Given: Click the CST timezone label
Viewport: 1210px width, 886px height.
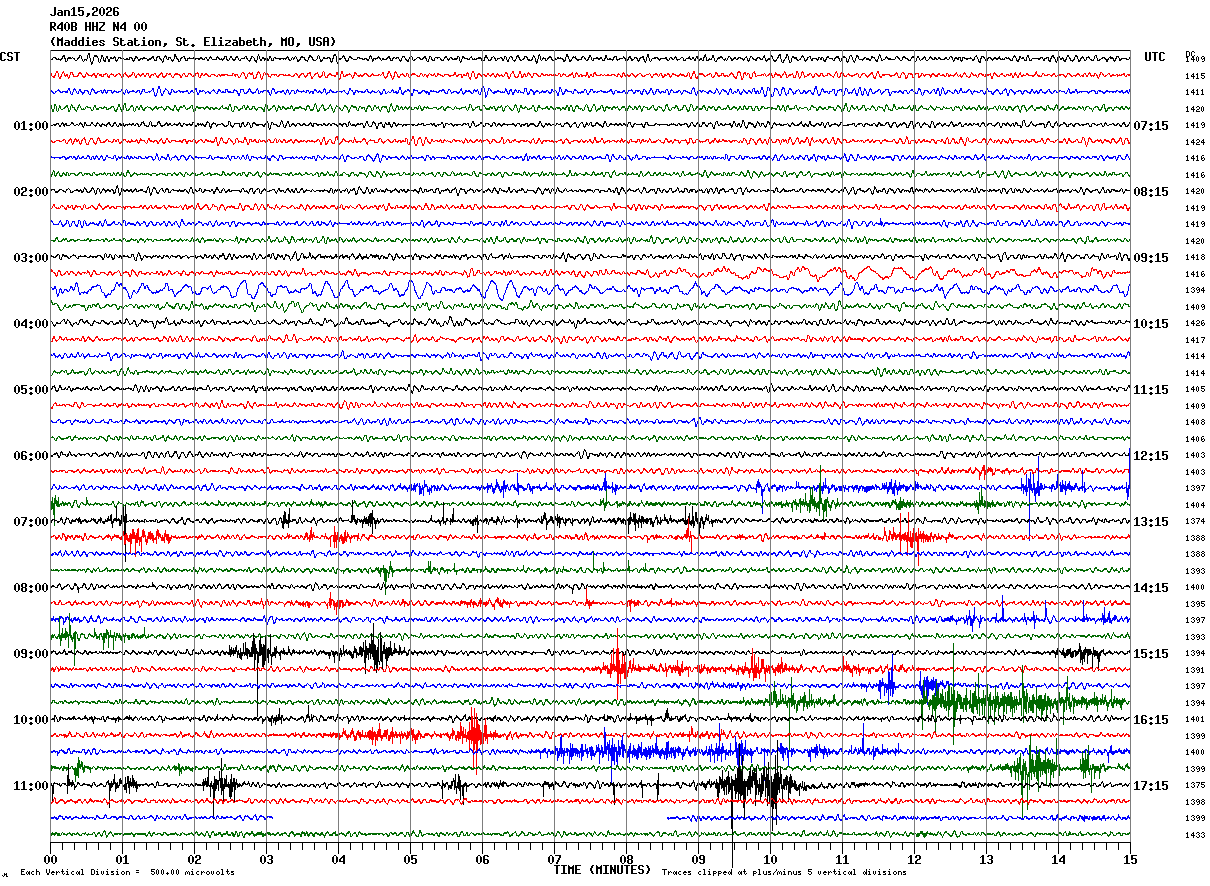Looking at the screenshot, I should pyautogui.click(x=10, y=57).
